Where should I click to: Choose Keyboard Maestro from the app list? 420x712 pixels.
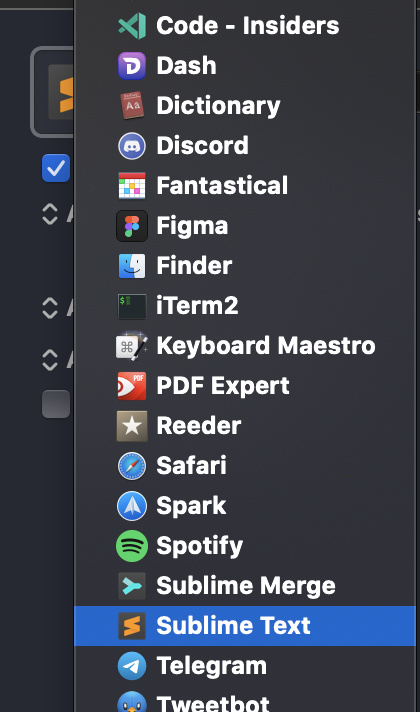click(245, 346)
